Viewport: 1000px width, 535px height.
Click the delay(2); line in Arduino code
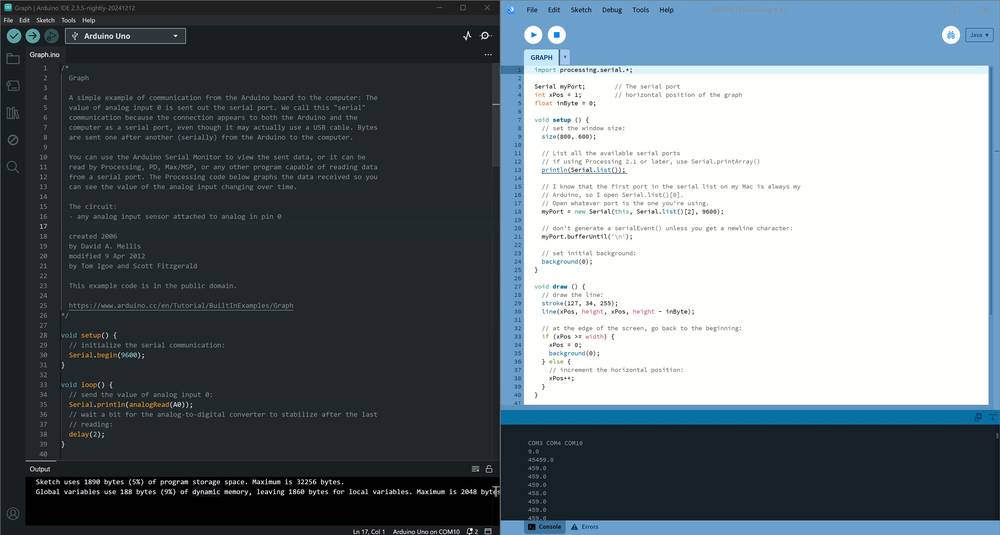87,434
